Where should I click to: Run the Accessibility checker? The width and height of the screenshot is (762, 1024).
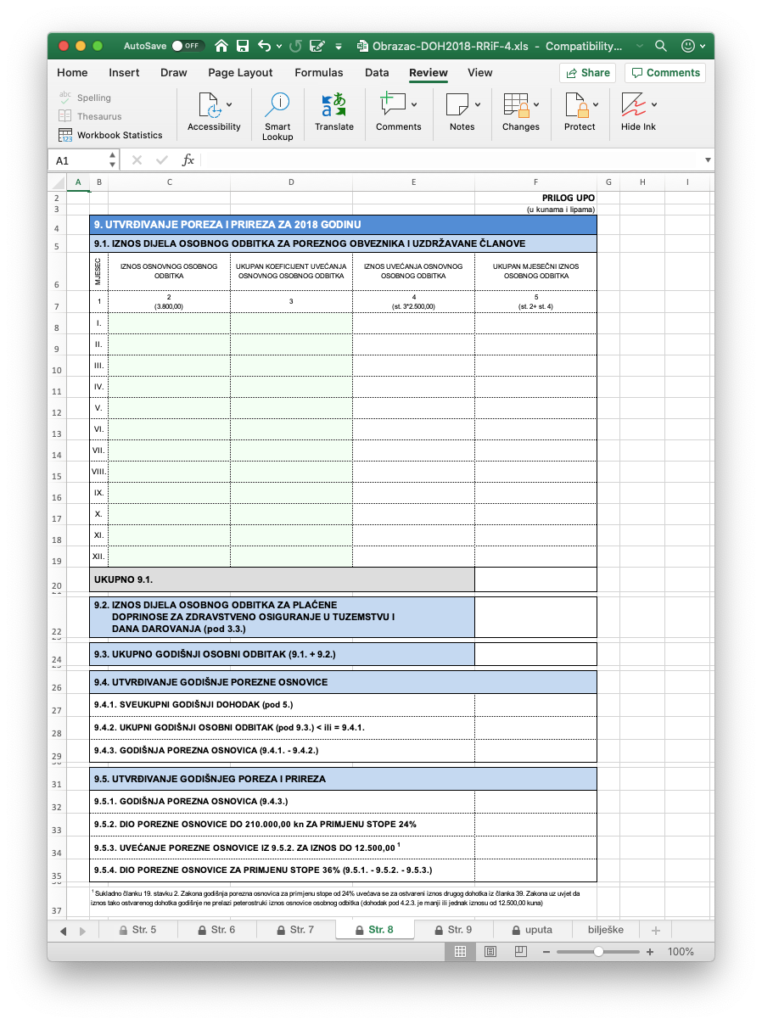(213, 115)
